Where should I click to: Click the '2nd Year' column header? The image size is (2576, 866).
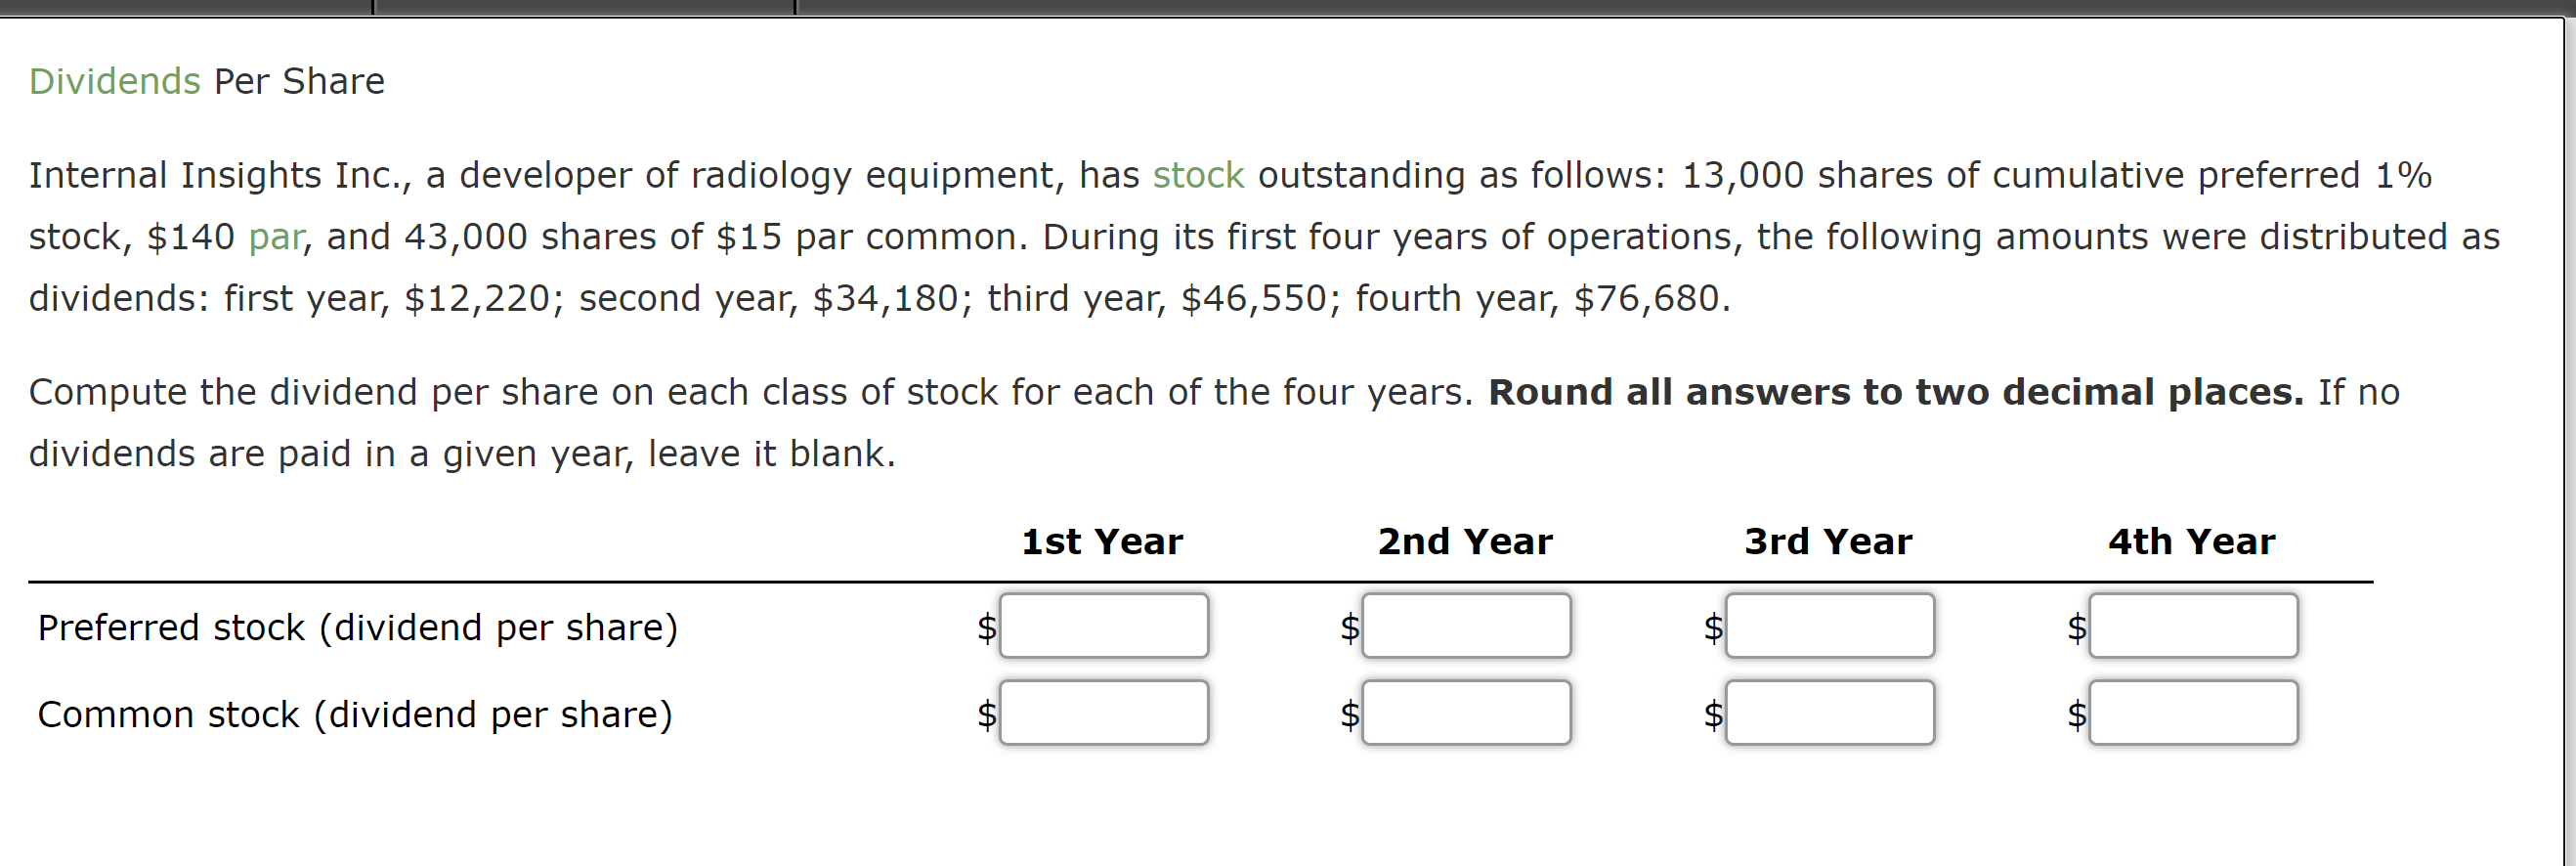1465,541
